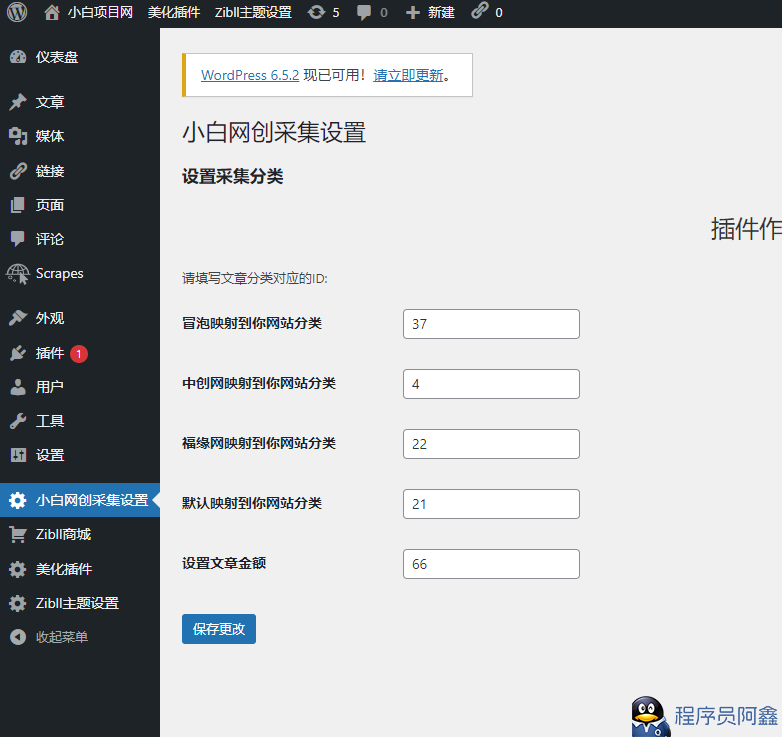Screen dimensions: 782x737
Task: Click the 用户 person icon
Action: [18, 387]
